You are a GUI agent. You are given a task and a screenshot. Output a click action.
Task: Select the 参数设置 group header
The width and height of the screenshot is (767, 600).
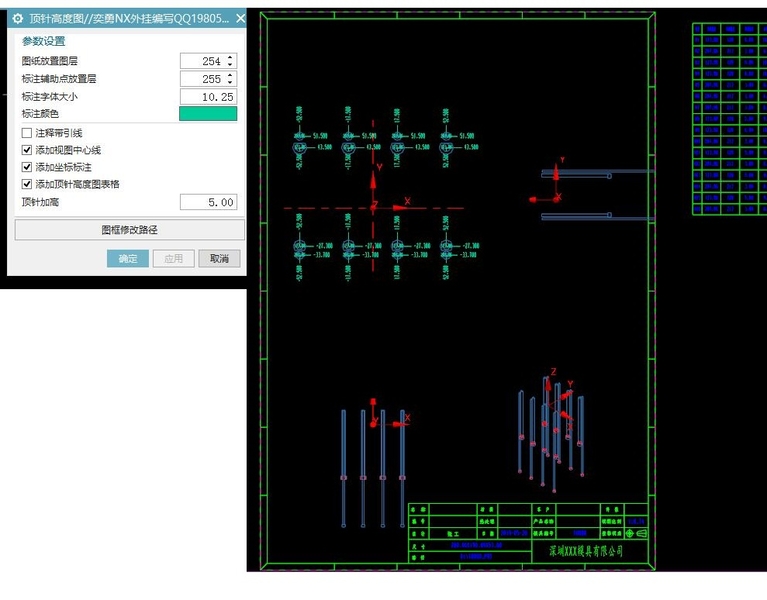tap(44, 41)
